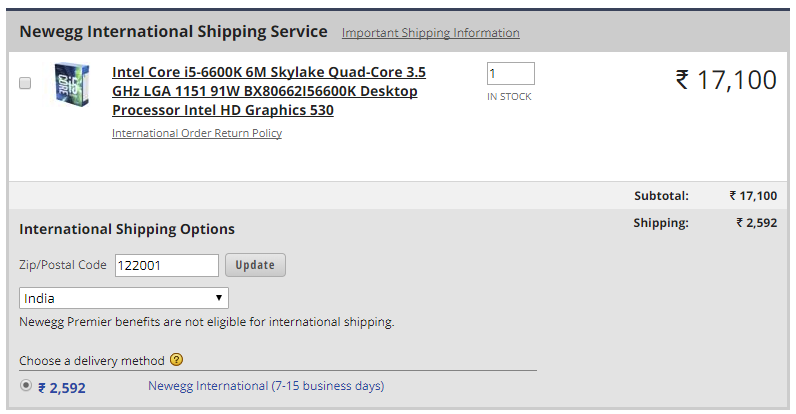Click the Subtotal amount ₹ 17,100
Screen dimensions: 796x414
(752, 196)
